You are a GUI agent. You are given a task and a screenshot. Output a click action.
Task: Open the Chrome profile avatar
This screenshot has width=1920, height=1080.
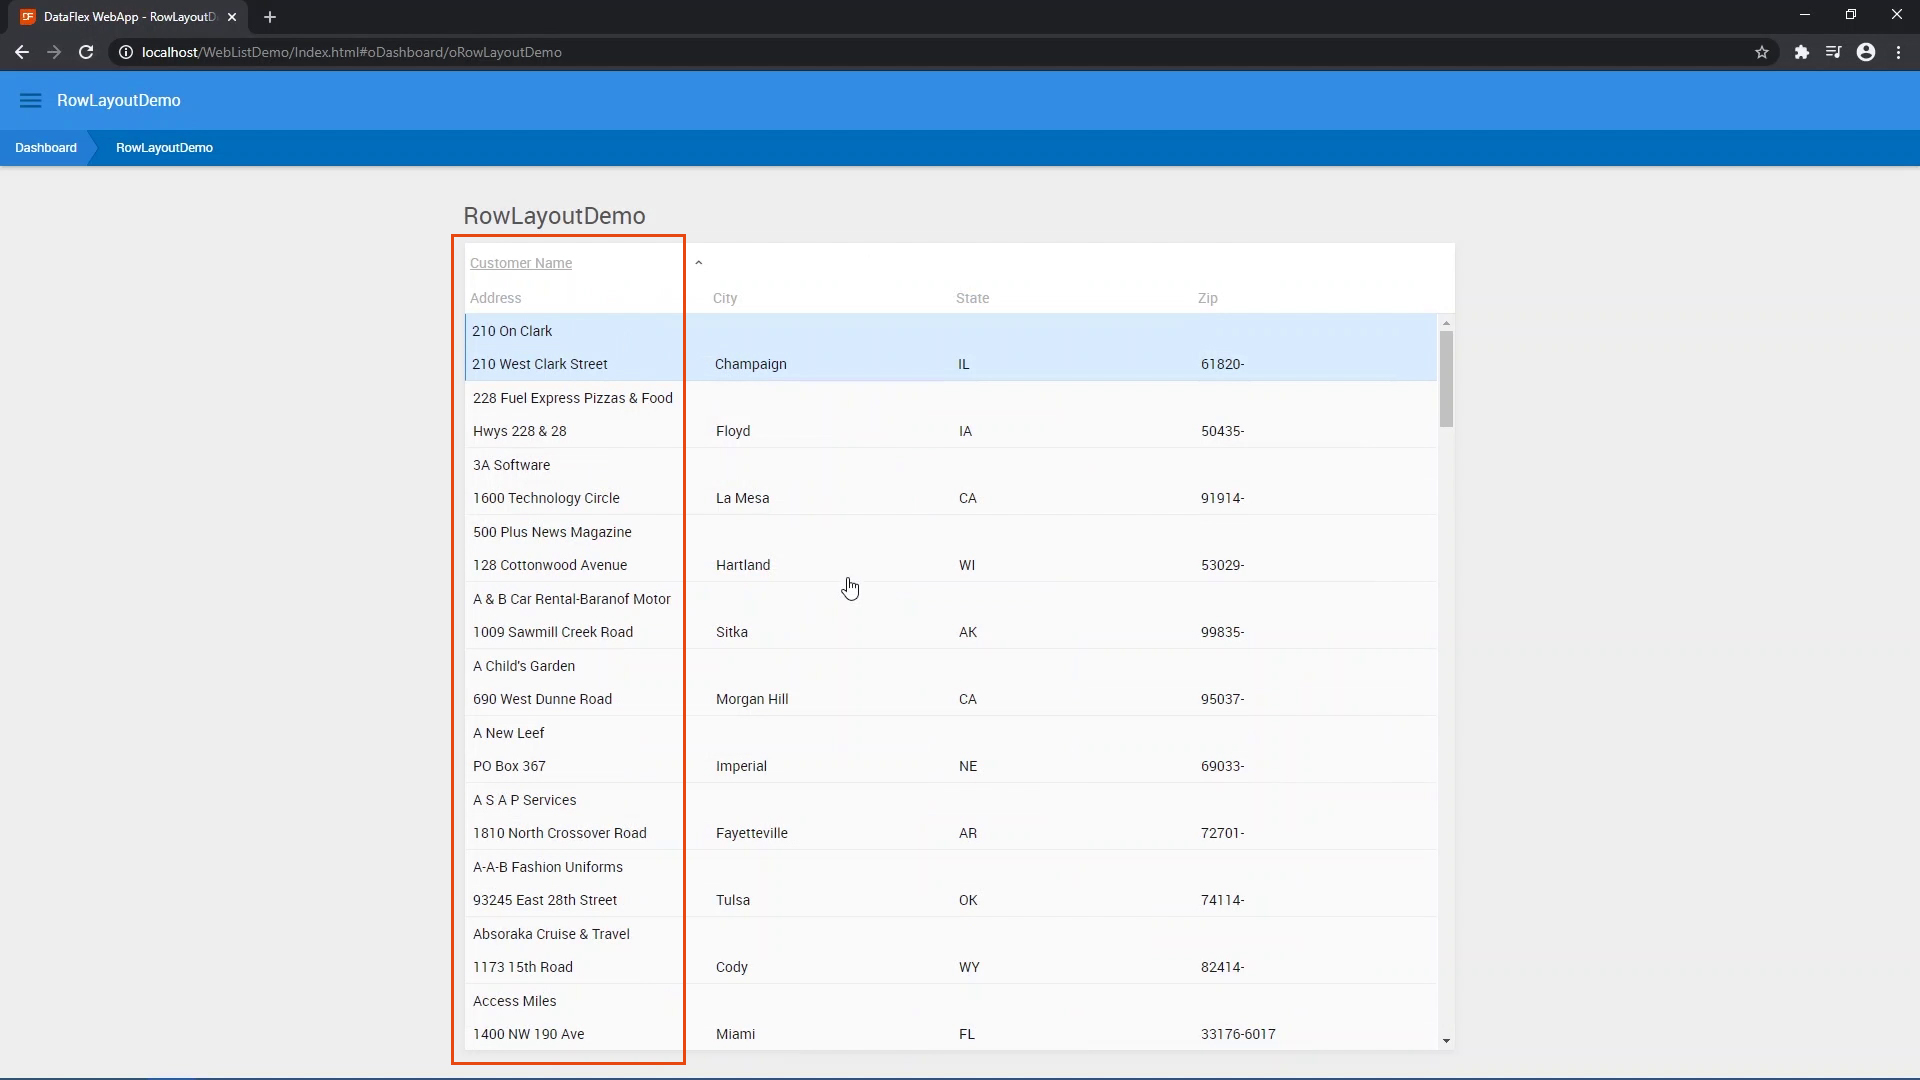point(1866,52)
